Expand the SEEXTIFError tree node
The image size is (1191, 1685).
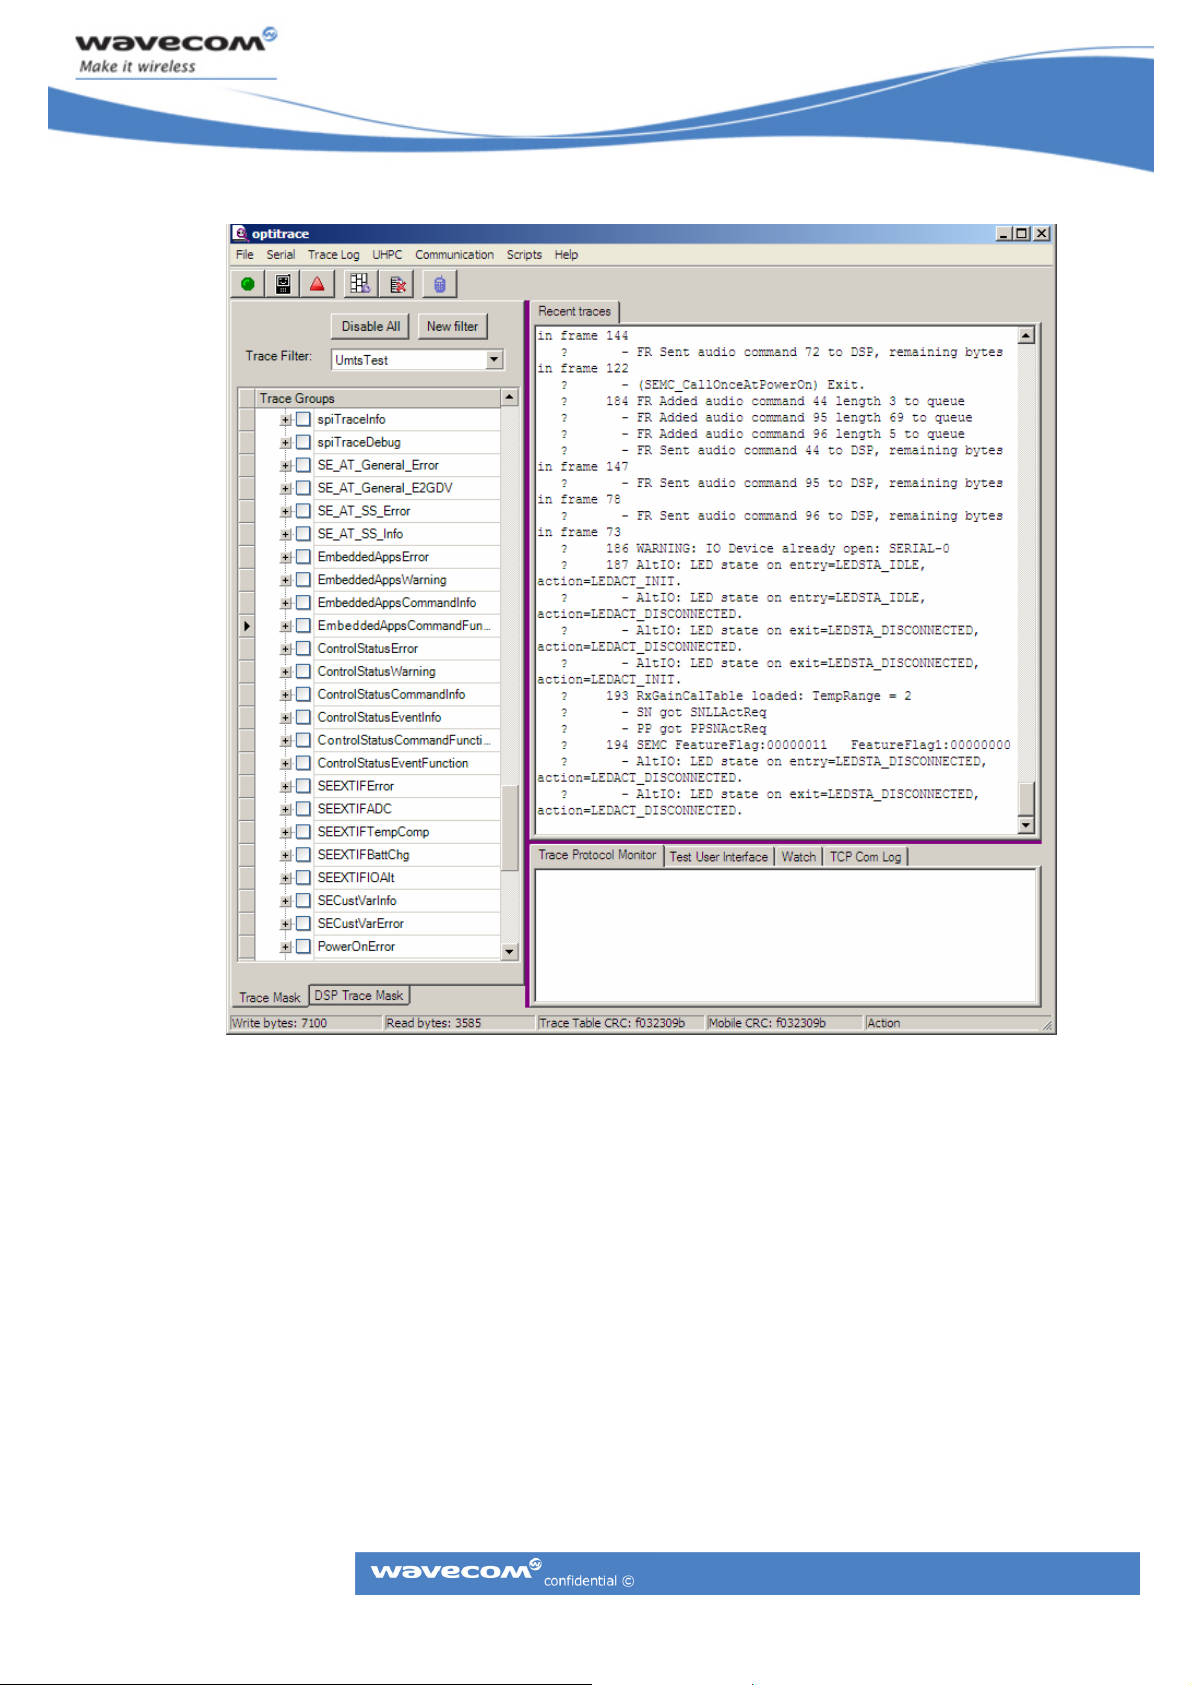(x=286, y=786)
